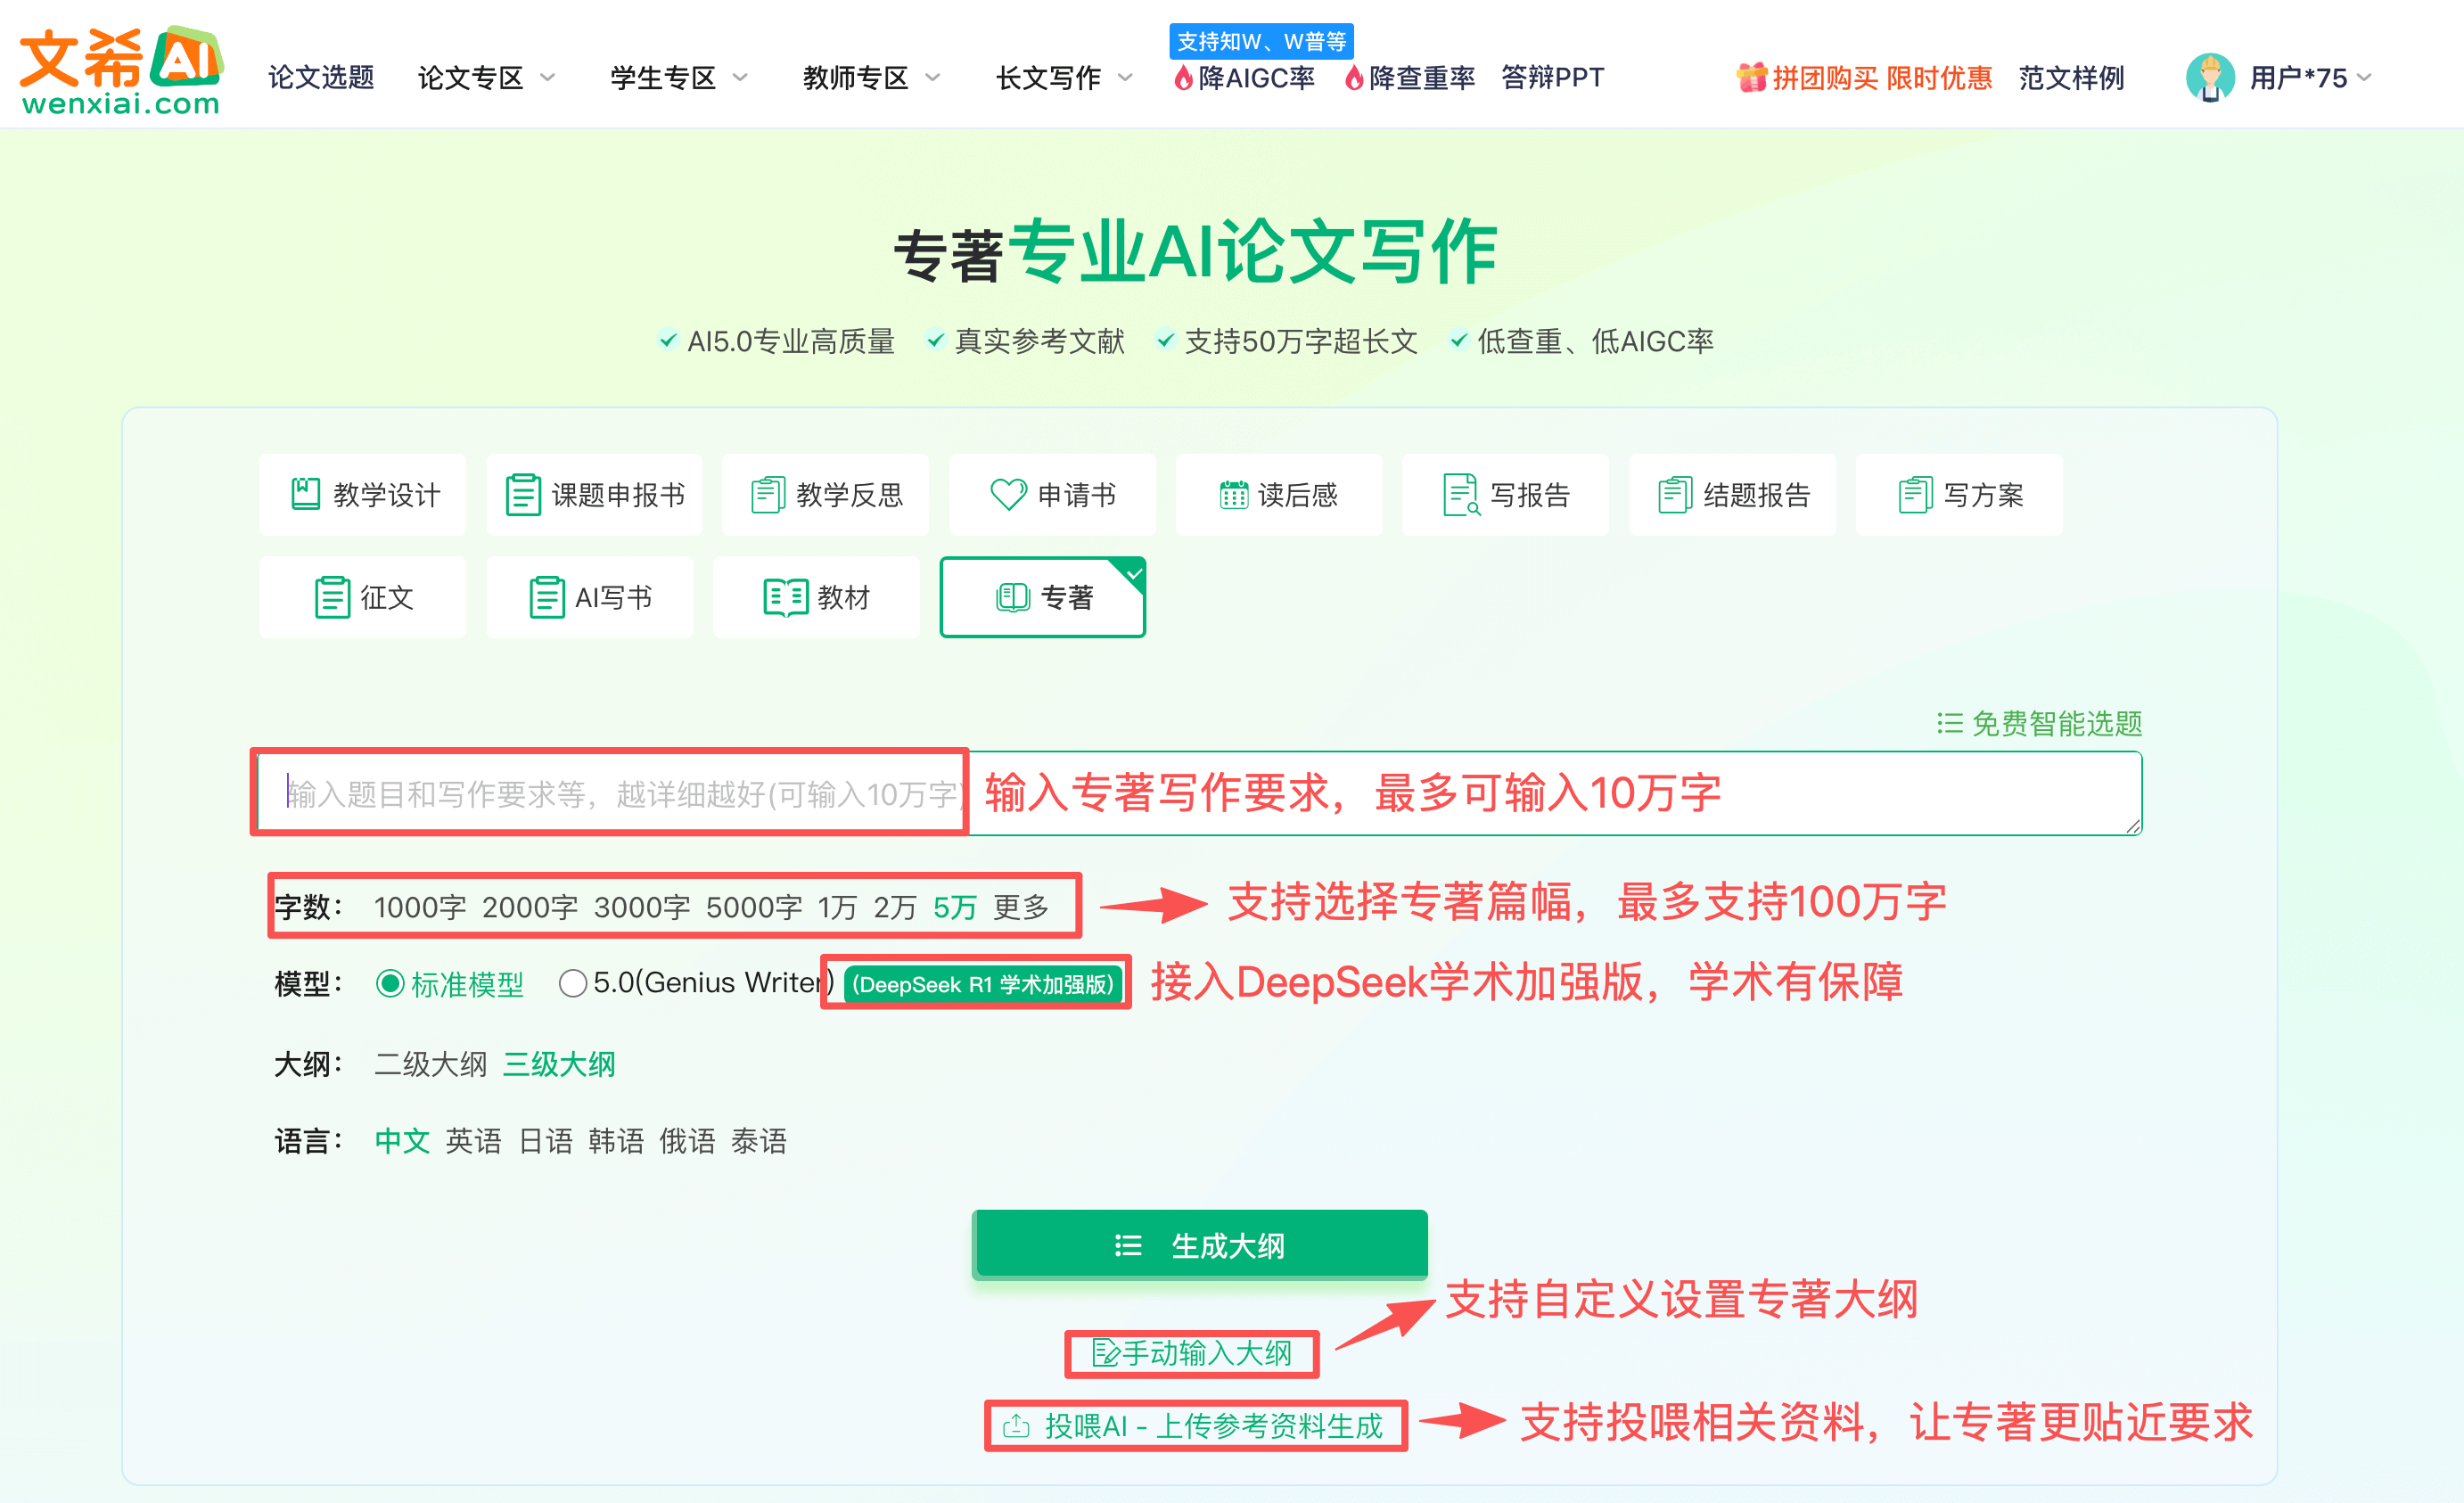Click the 手动输入大纲 link

(x=1192, y=1353)
